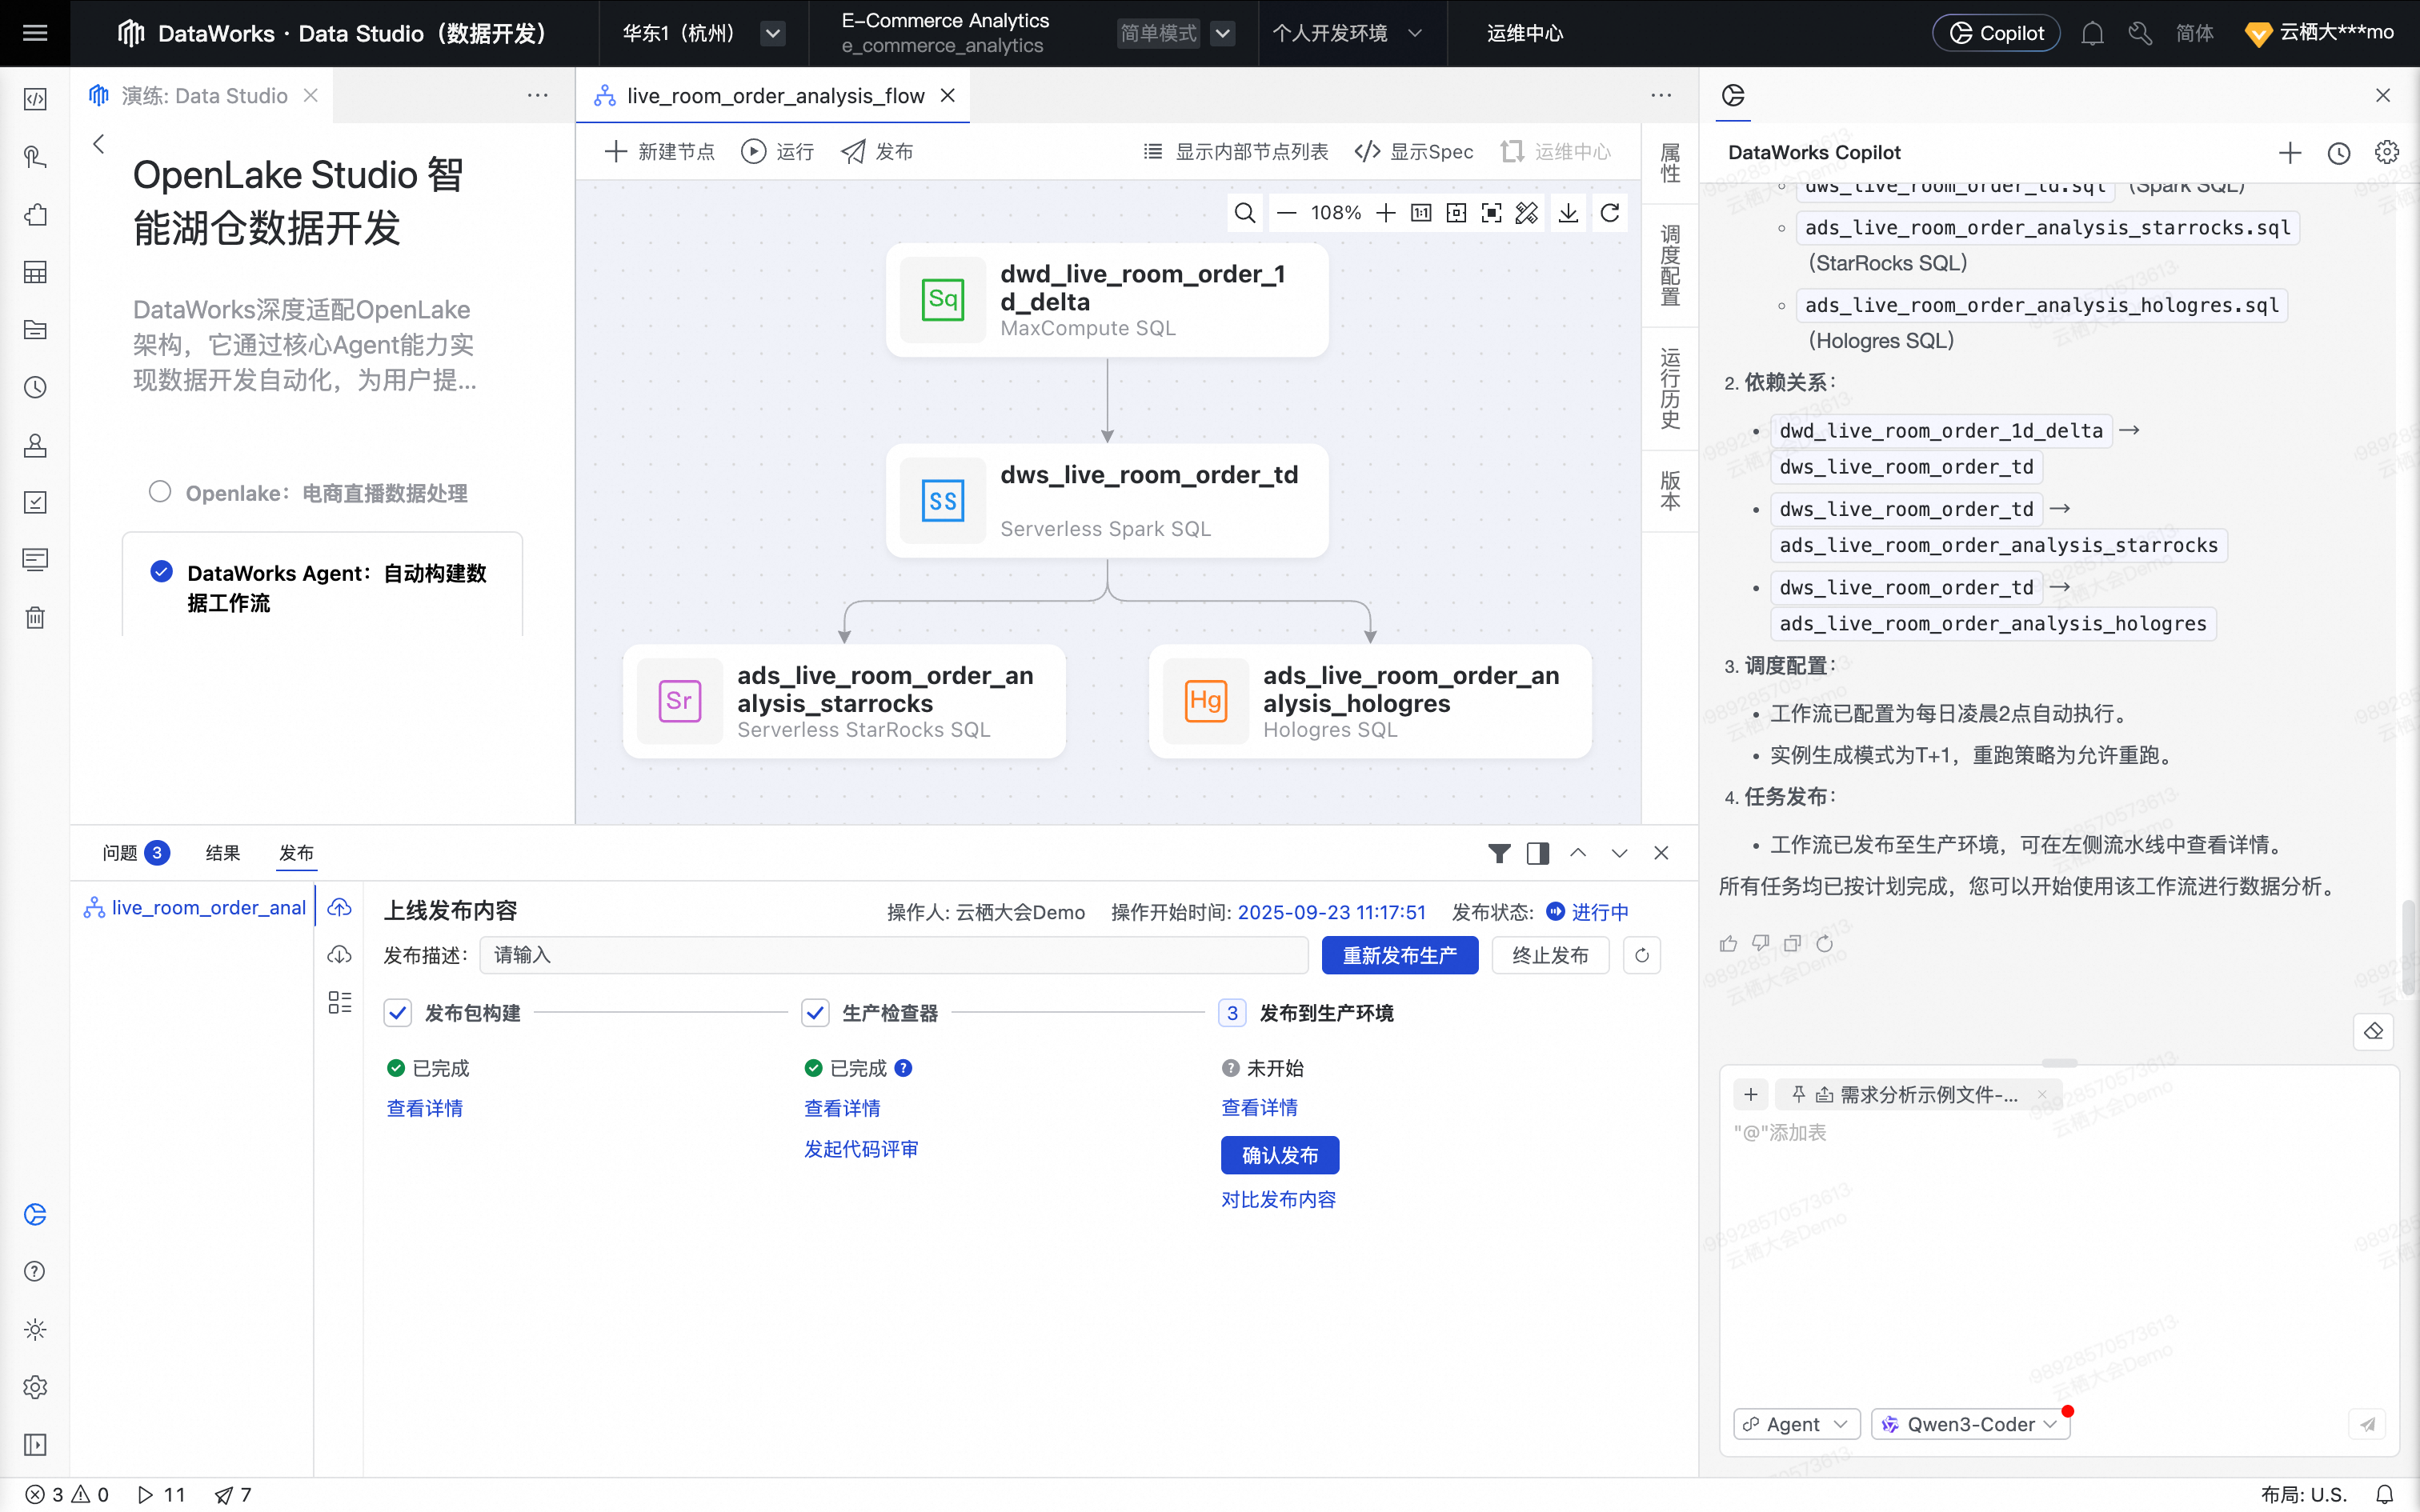Viewport: 2420px width, 1512px height.
Task: Filter publish panel with funnel icon
Action: click(1499, 853)
